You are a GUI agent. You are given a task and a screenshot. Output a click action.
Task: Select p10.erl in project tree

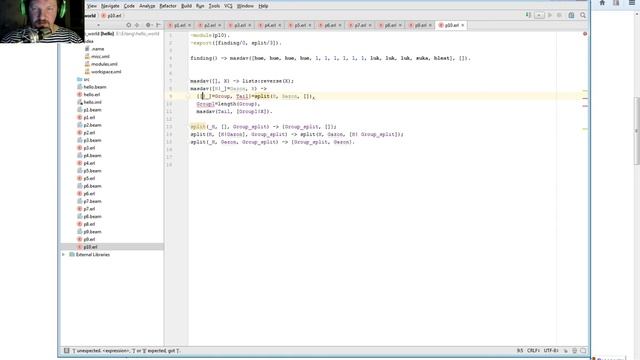90,247
